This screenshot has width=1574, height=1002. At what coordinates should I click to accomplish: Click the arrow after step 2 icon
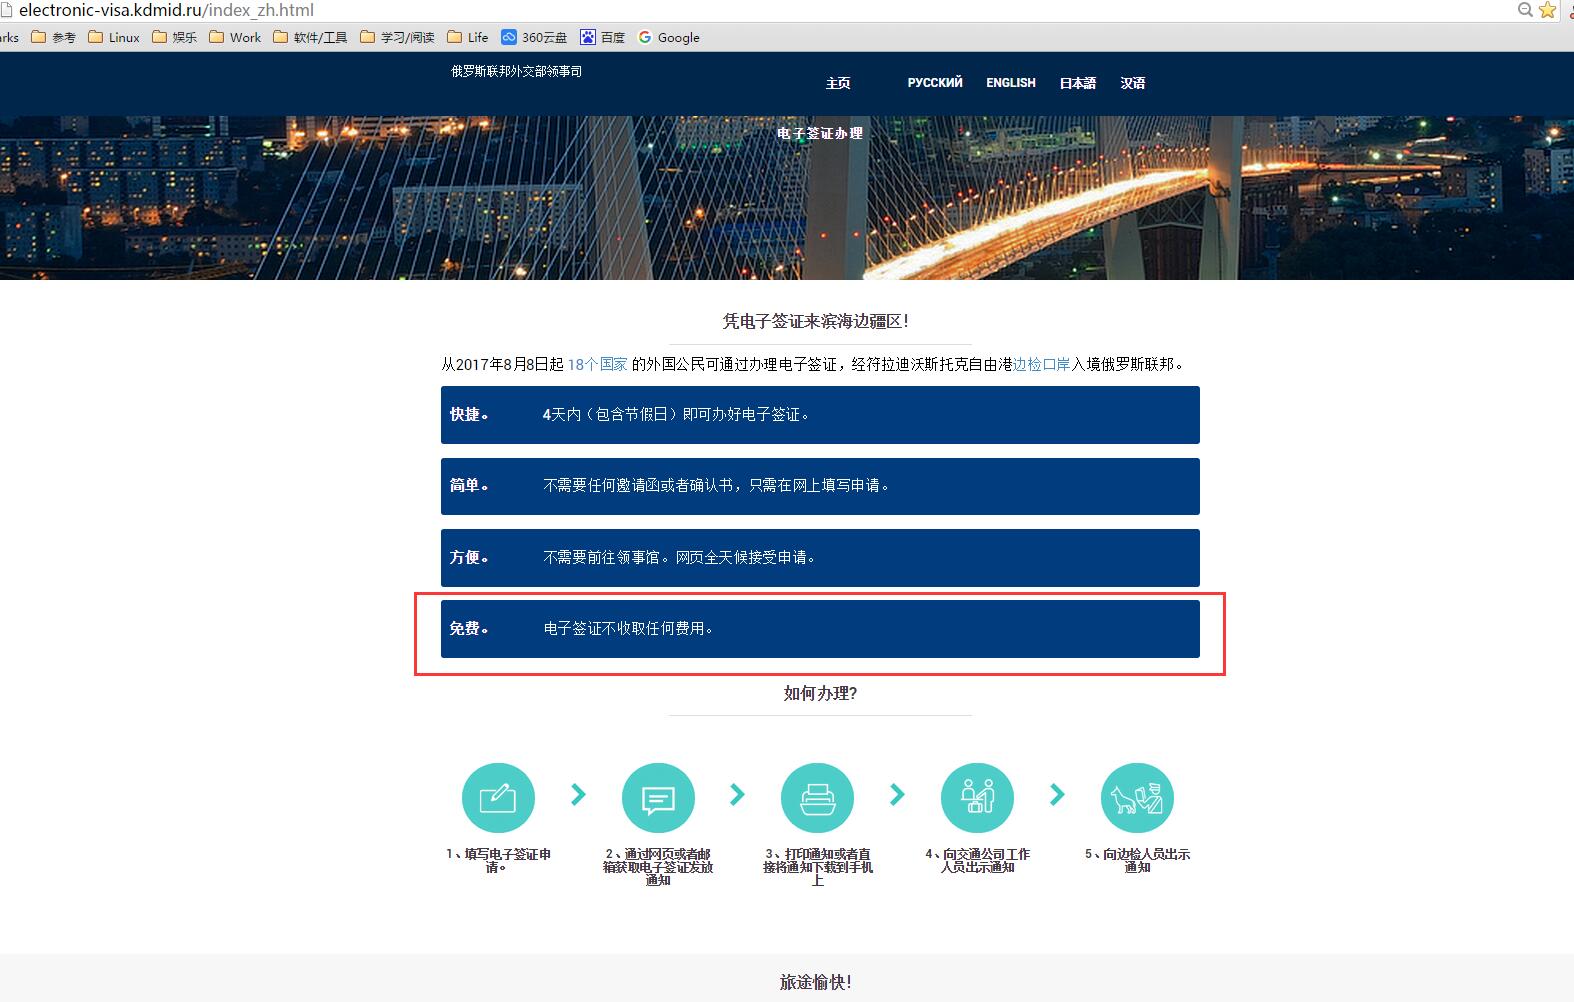pos(737,795)
